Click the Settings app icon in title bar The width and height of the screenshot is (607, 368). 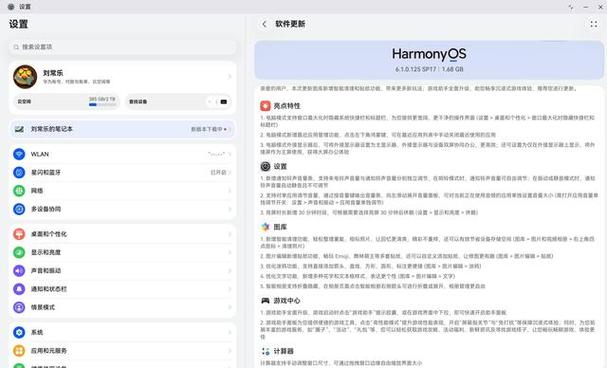(x=11, y=7)
